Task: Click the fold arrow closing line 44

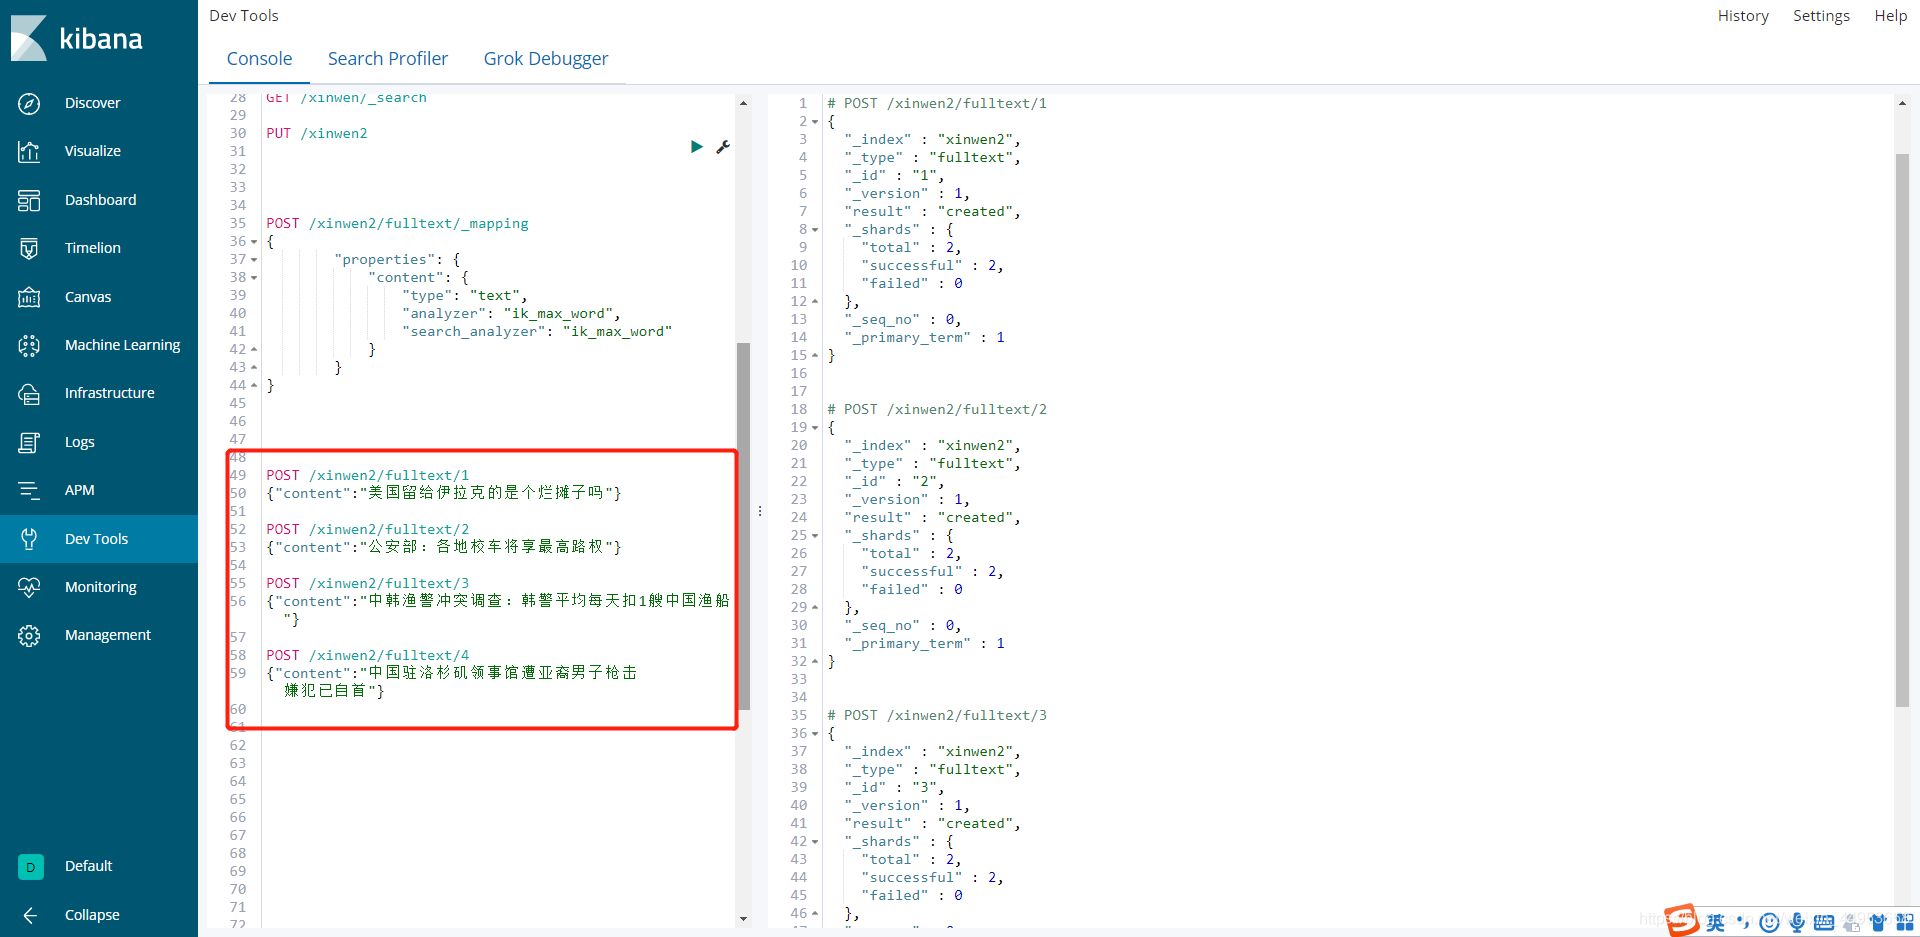Action: [254, 386]
